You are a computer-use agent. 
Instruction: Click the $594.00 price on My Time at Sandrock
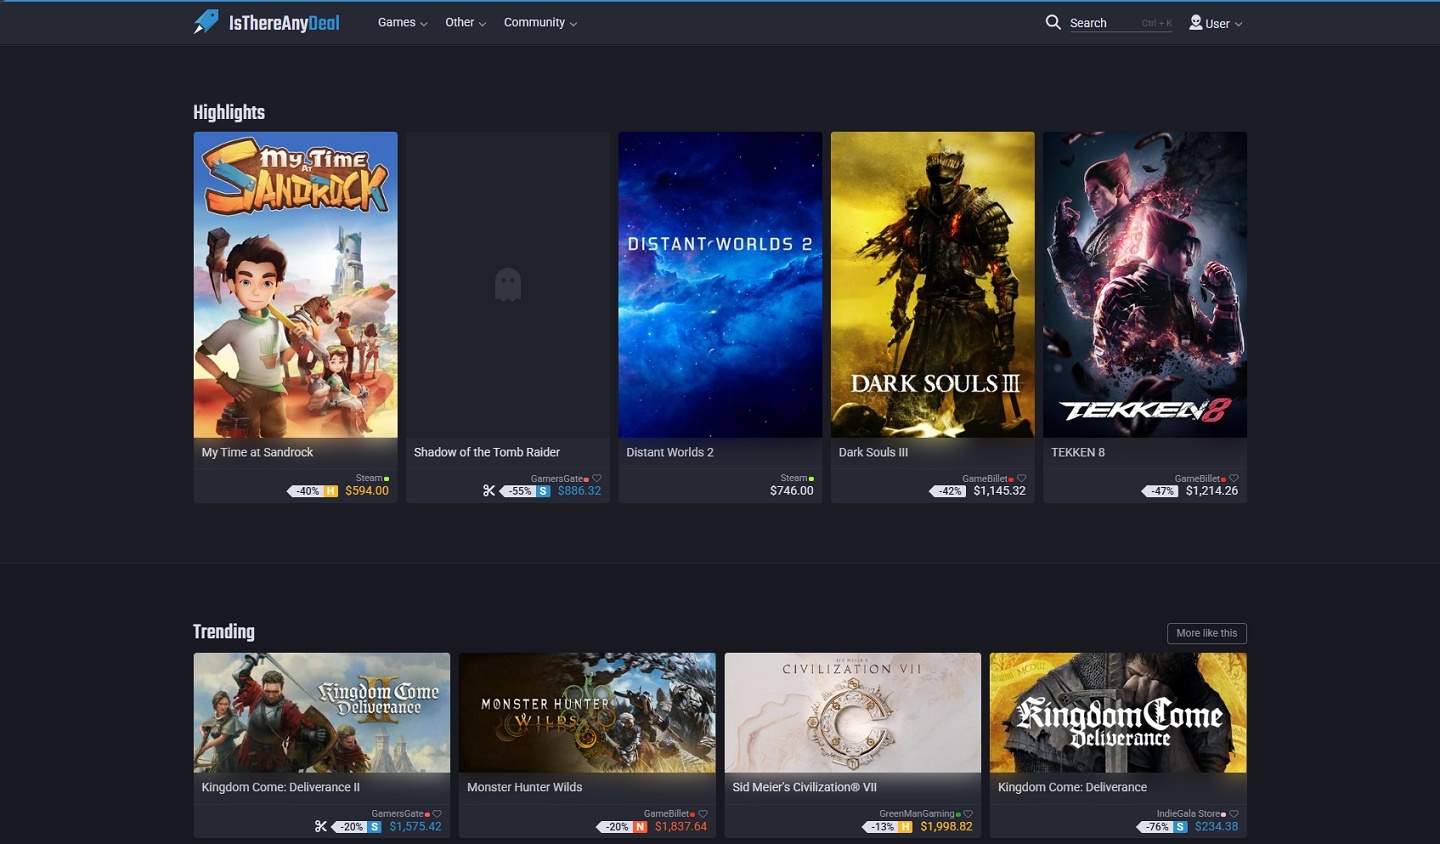click(x=367, y=491)
